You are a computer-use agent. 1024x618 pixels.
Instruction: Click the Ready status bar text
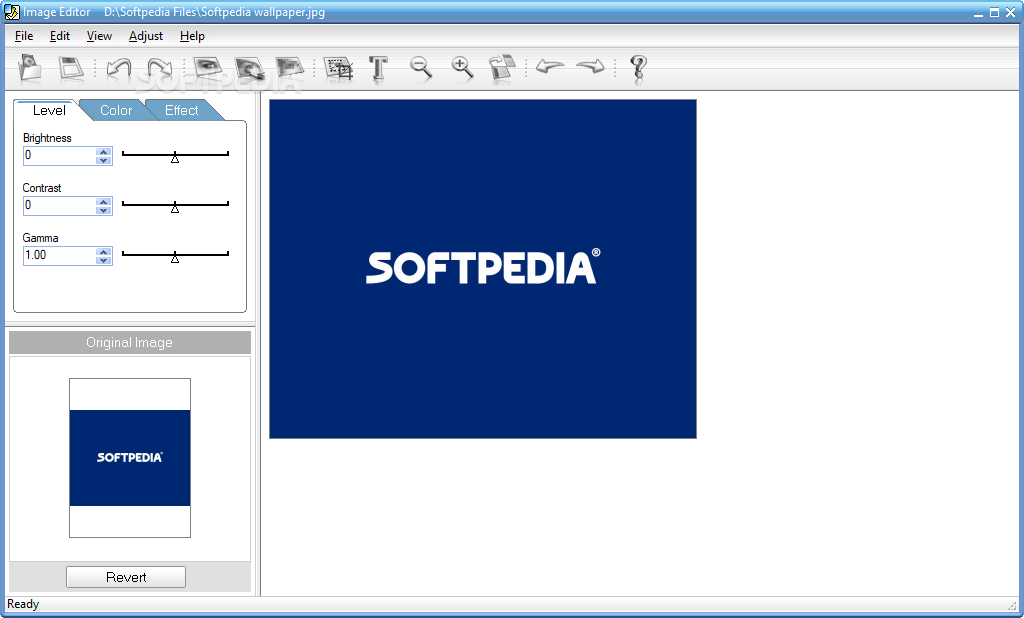click(23, 604)
